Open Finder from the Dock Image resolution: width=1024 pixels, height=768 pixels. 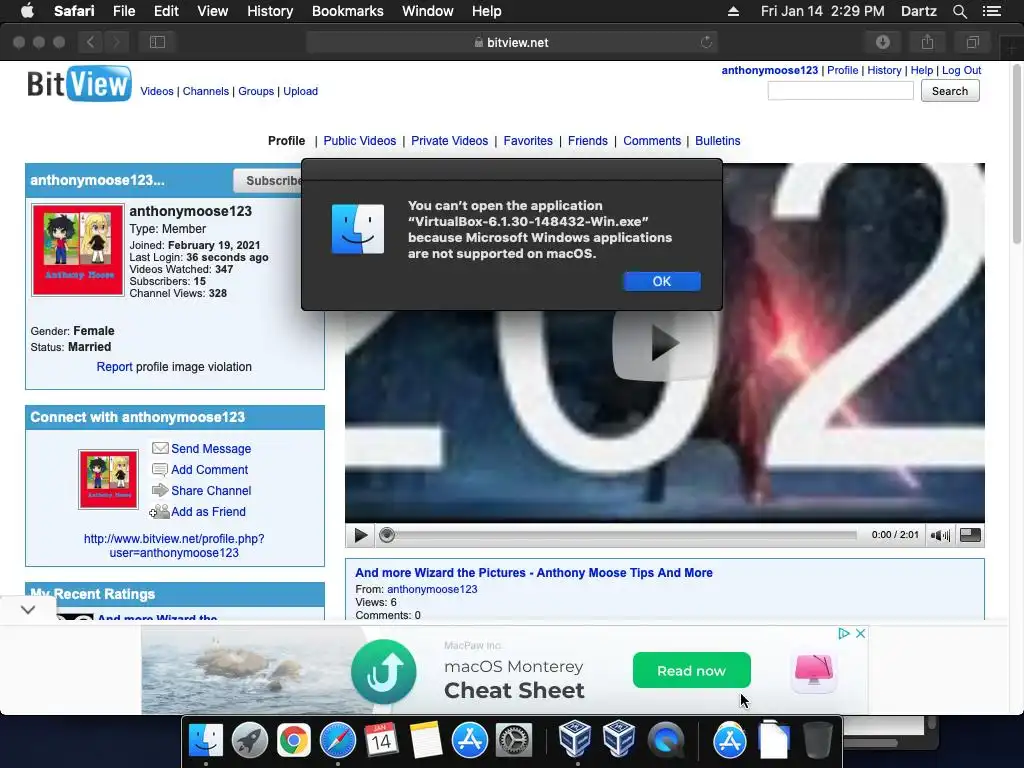coord(206,741)
